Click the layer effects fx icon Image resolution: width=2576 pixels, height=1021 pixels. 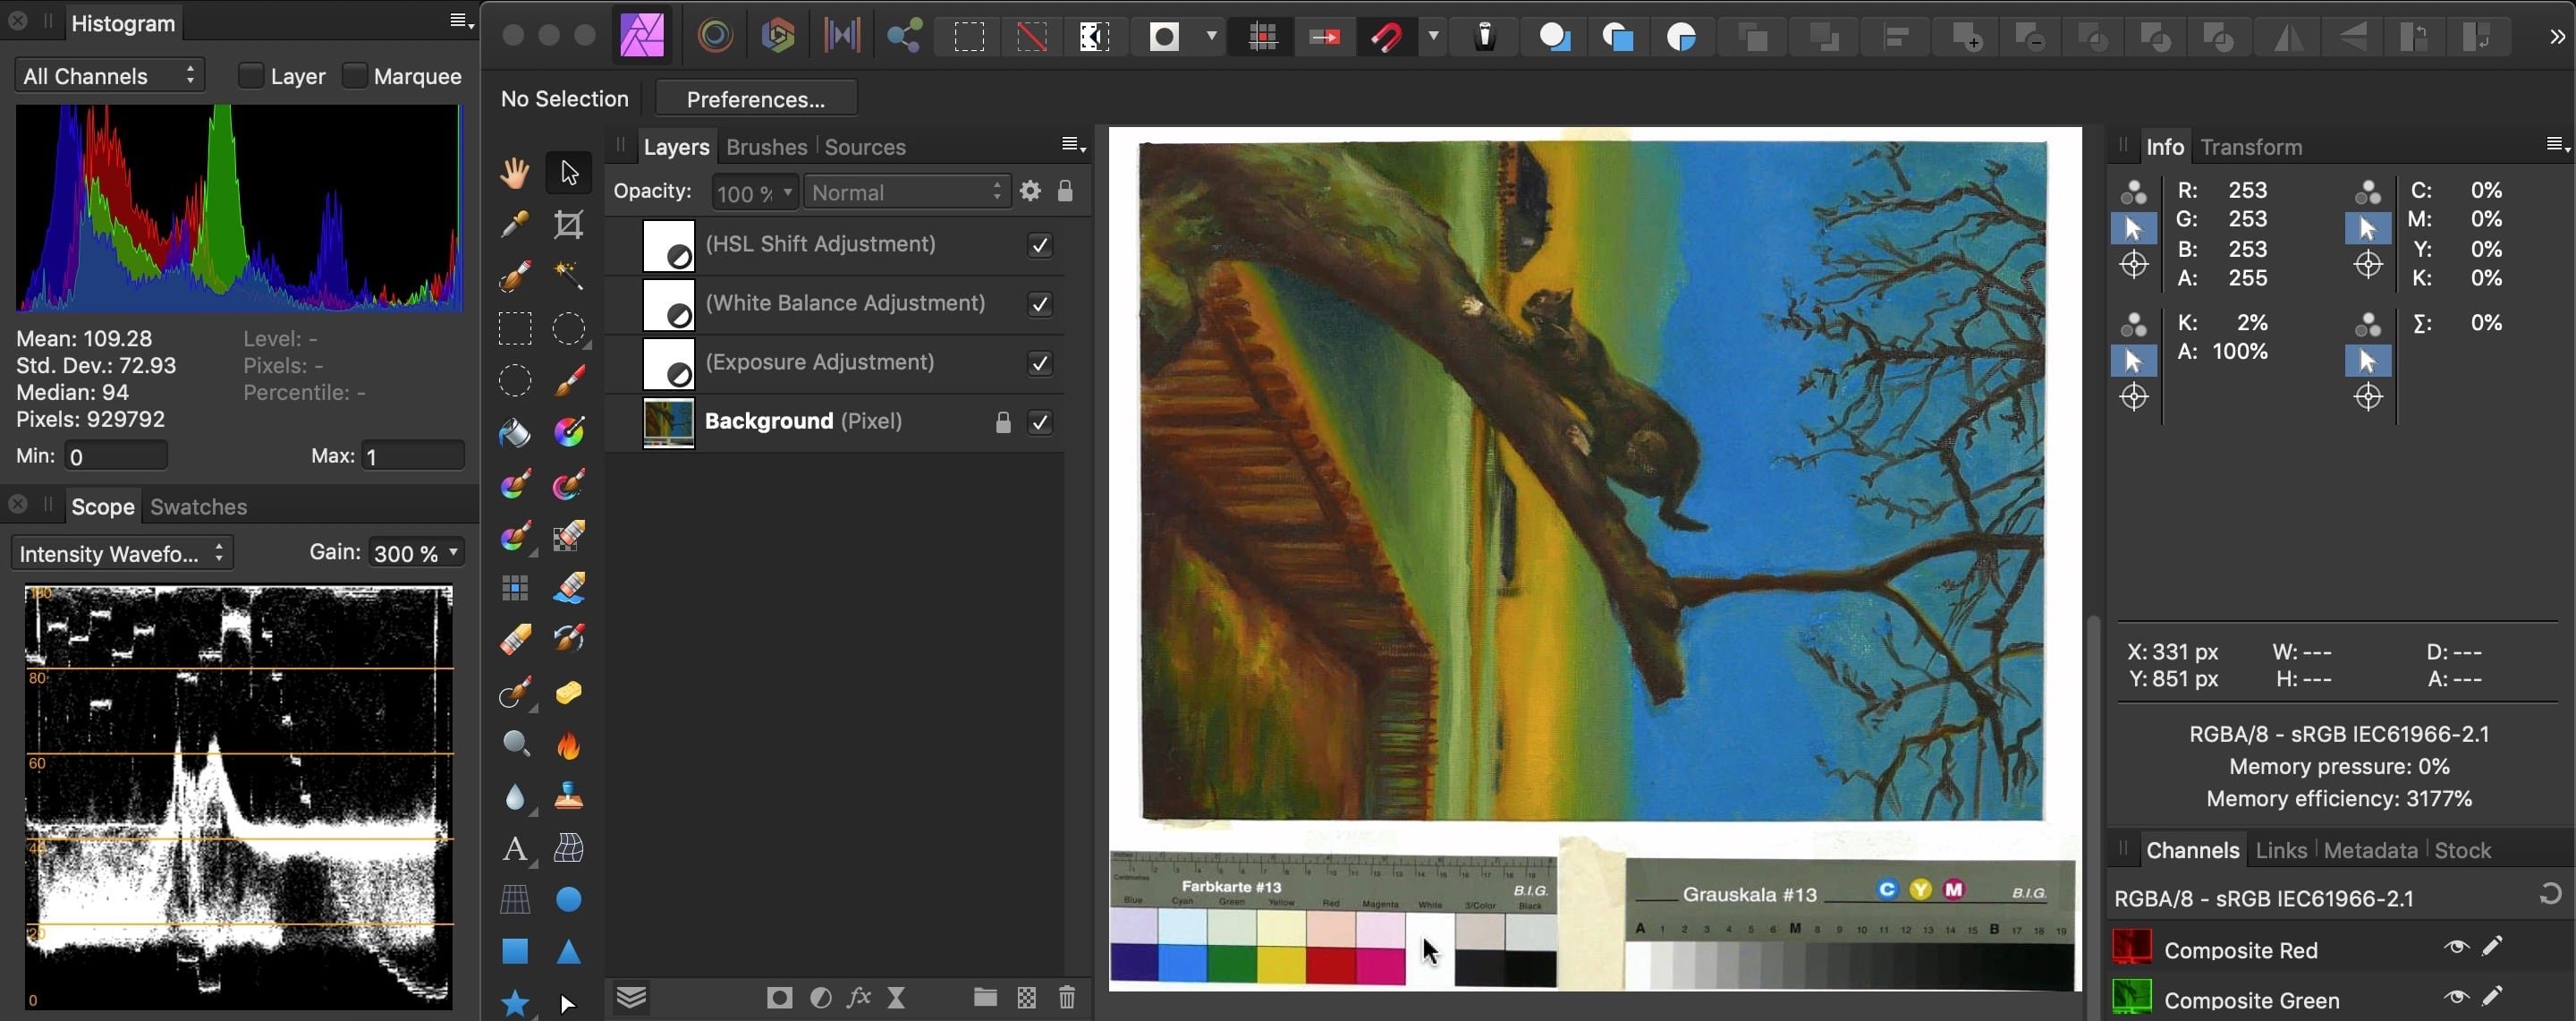[x=858, y=997]
